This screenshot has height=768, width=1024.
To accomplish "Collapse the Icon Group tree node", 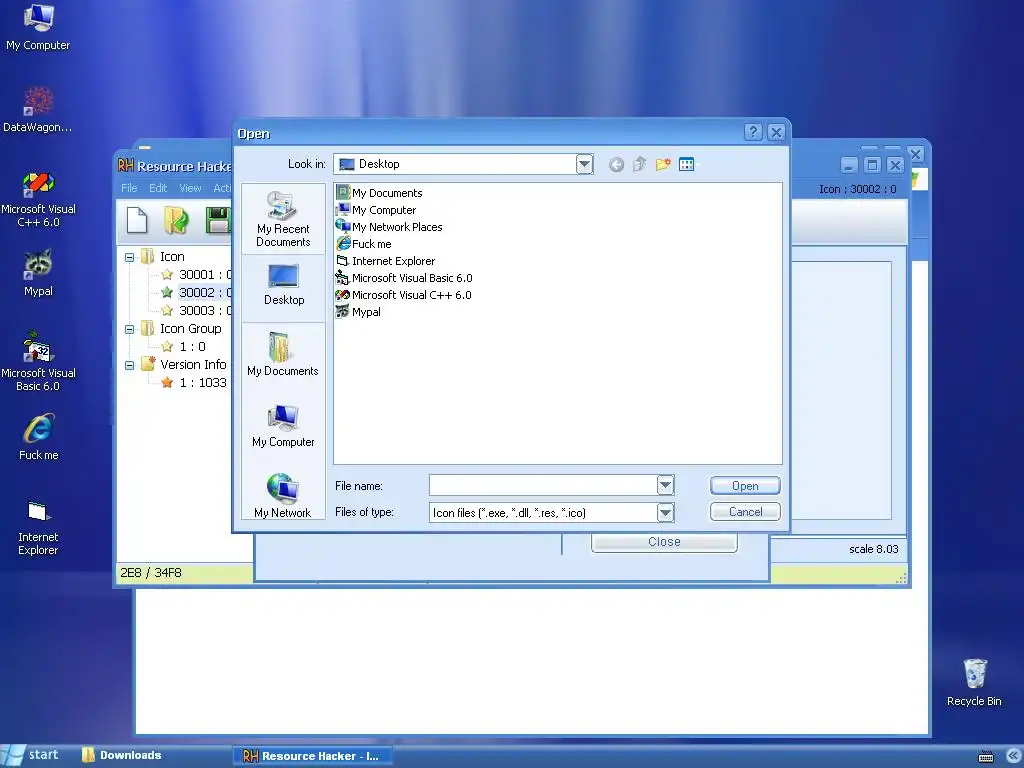I will (x=129, y=329).
